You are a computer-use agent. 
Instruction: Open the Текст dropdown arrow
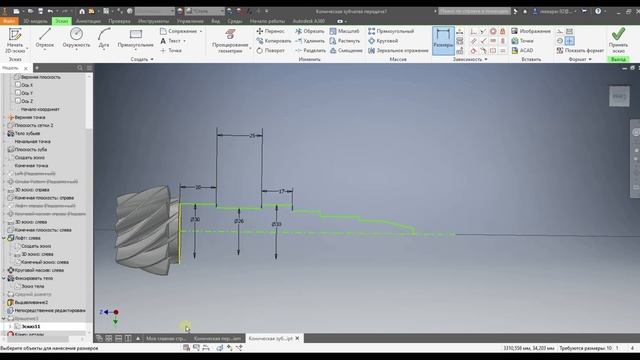tap(184, 41)
